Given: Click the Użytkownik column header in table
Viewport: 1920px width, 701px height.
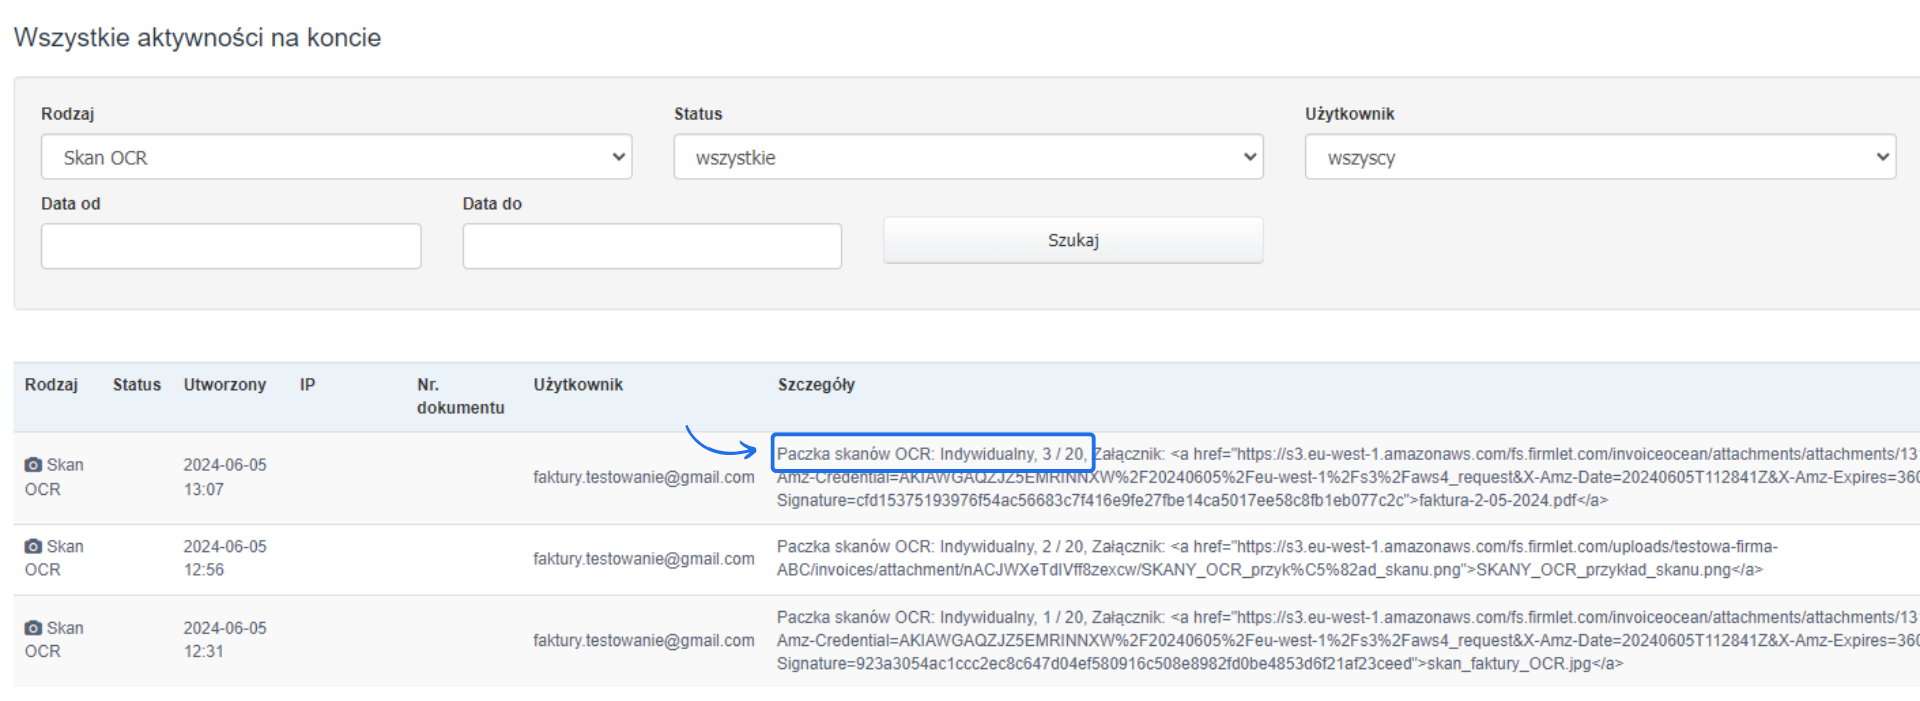Looking at the screenshot, I should tap(578, 385).
